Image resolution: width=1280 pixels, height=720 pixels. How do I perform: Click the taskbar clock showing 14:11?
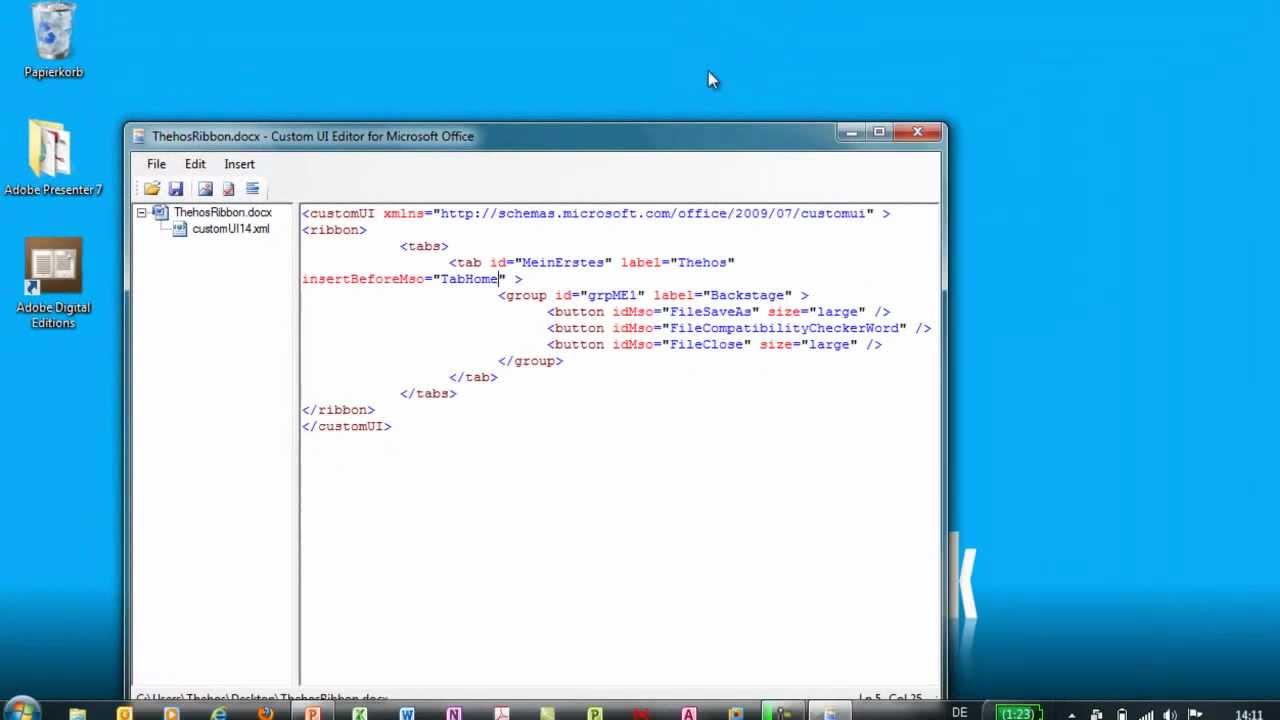[x=1248, y=714]
